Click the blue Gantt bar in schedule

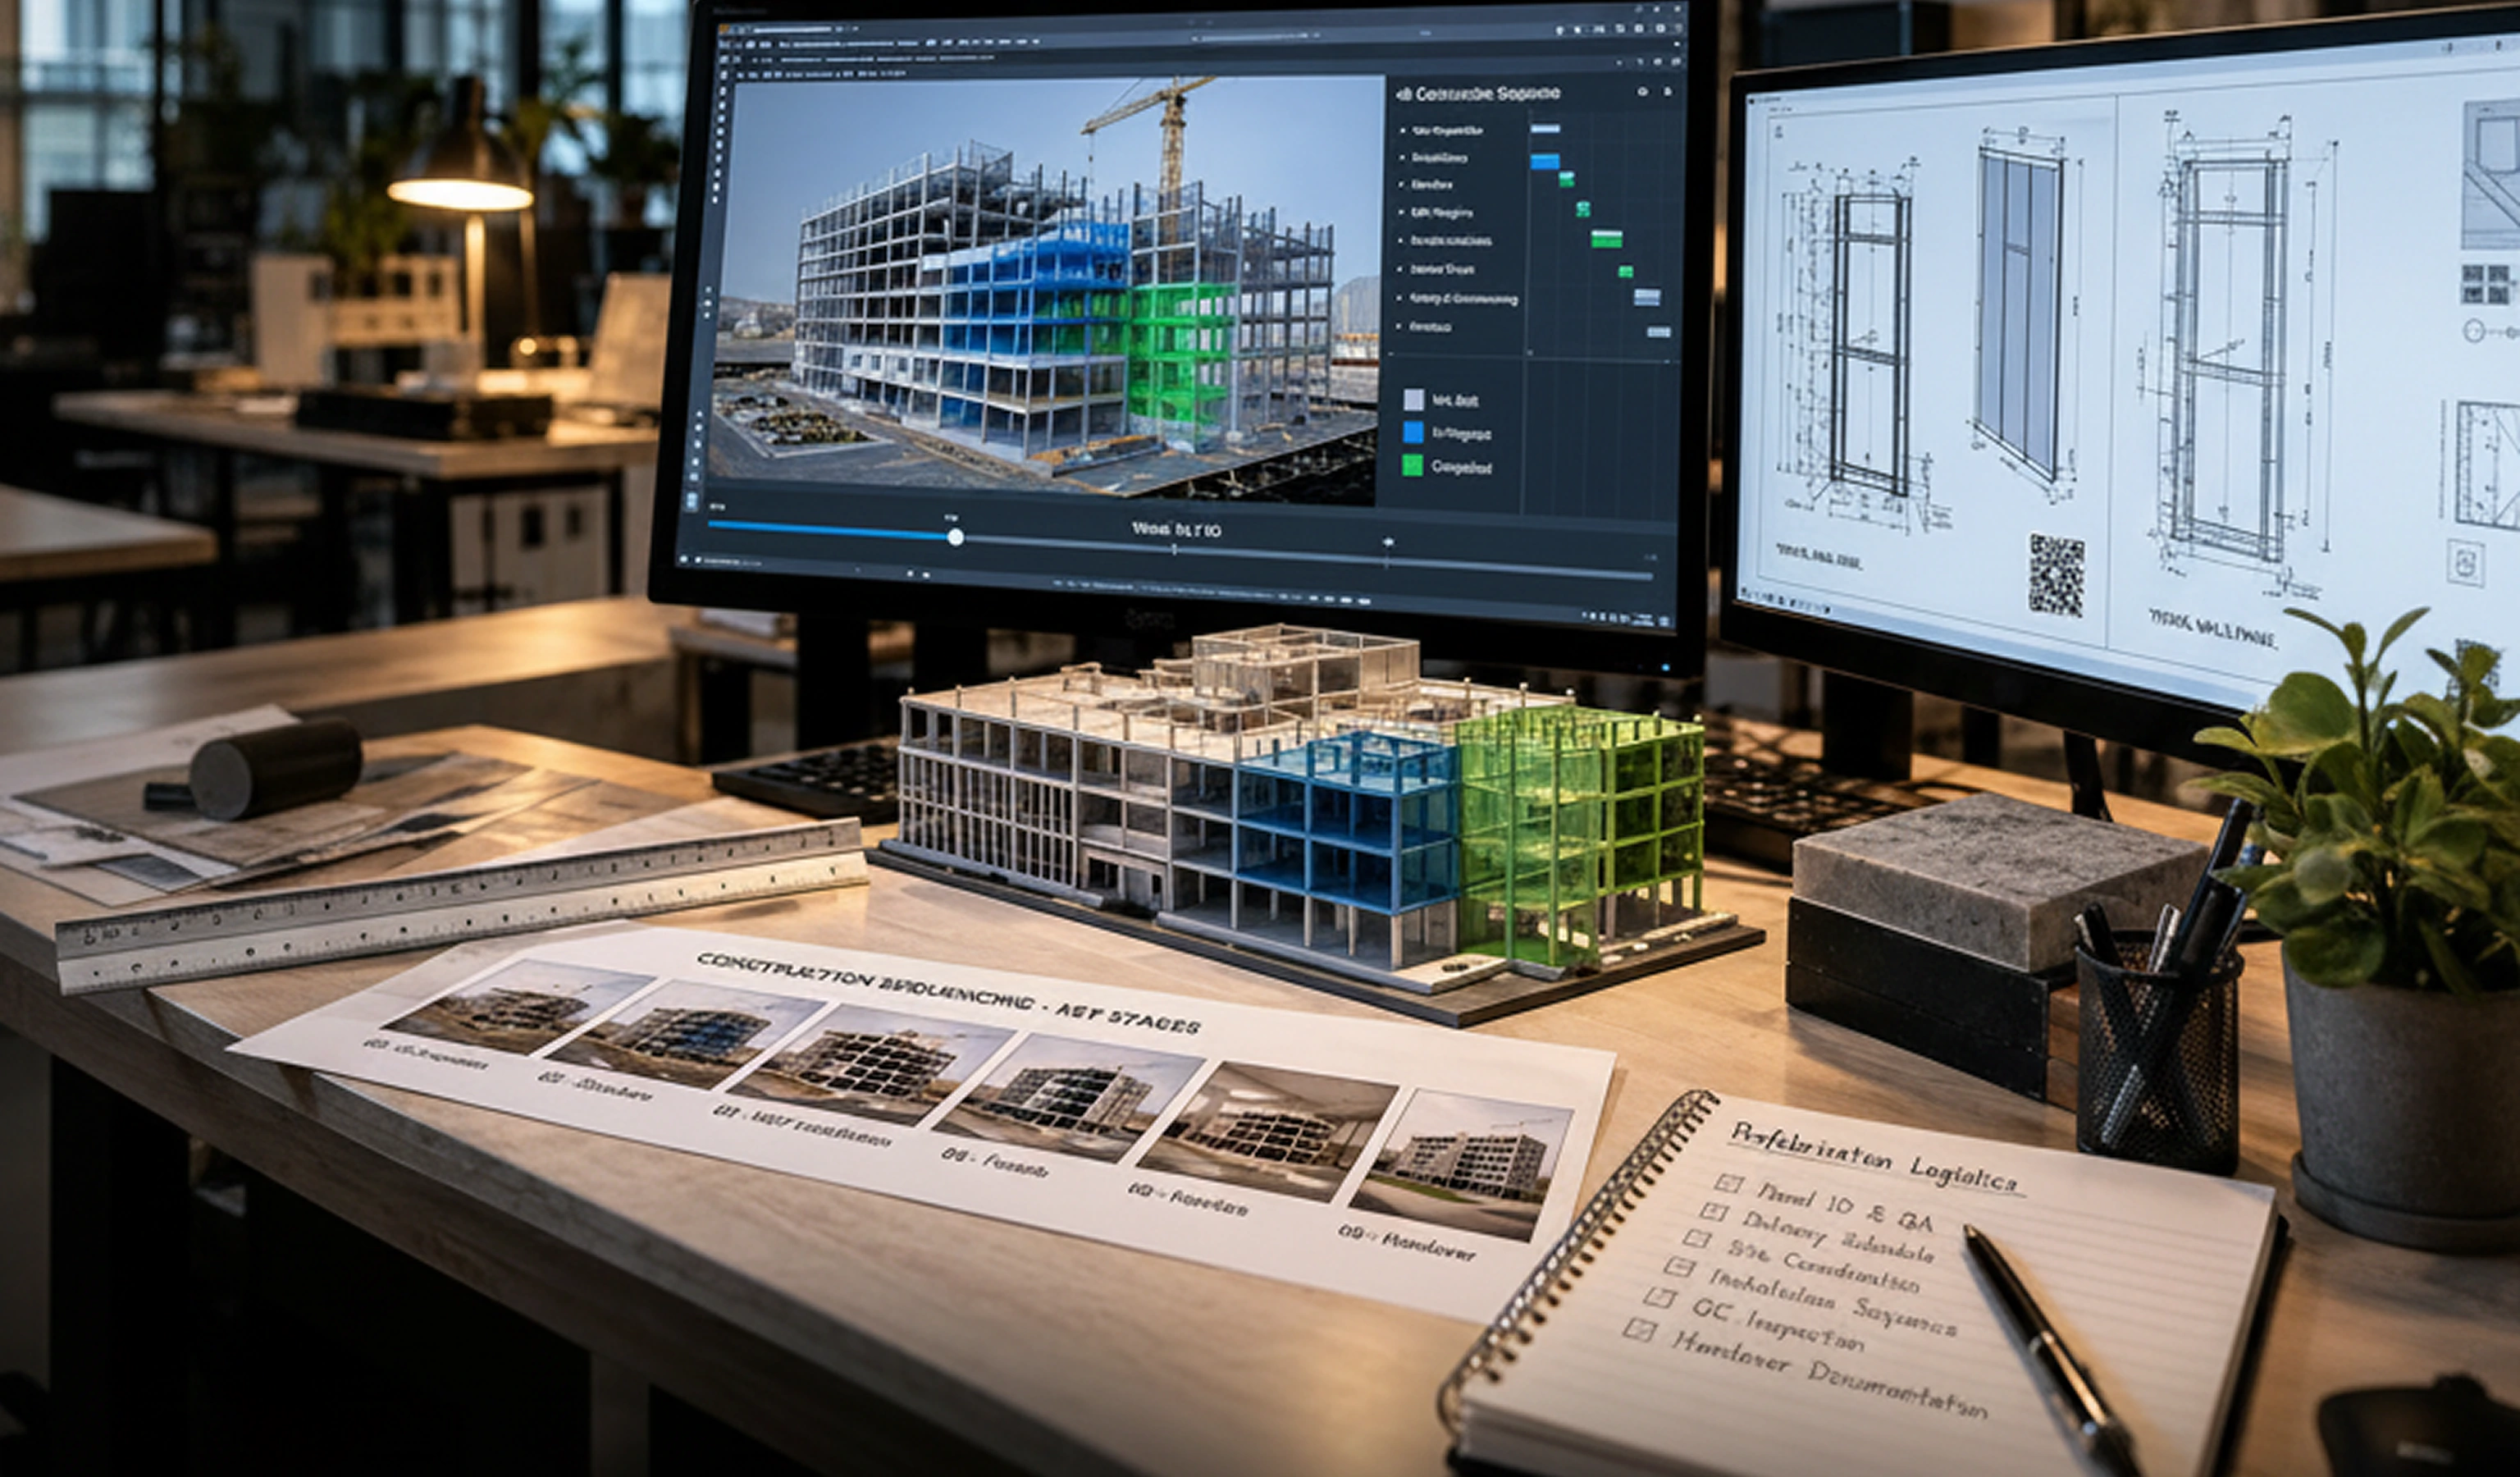[1544, 160]
